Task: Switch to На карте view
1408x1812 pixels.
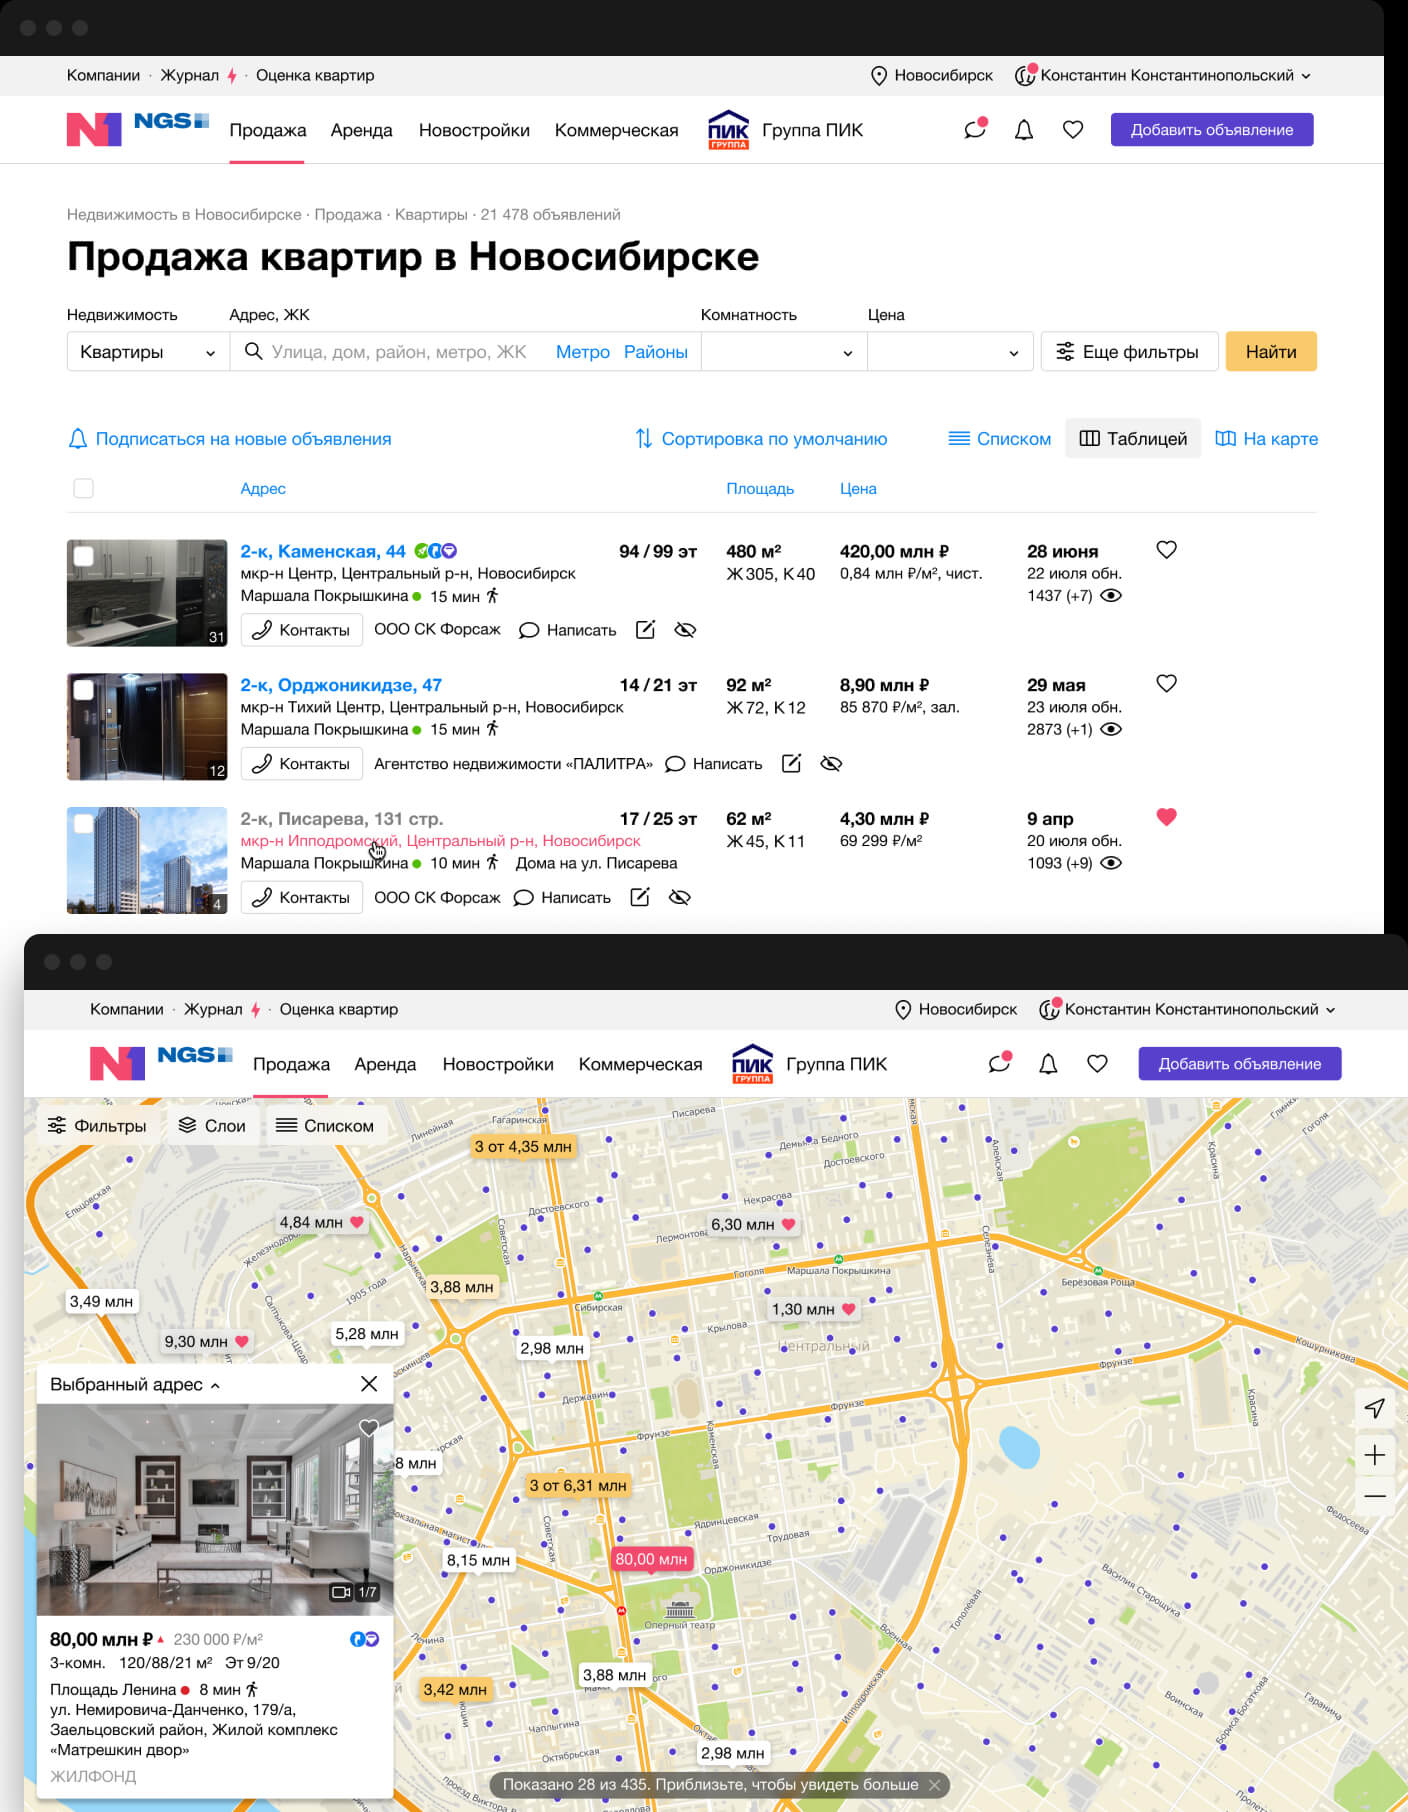Action: click(x=1266, y=439)
